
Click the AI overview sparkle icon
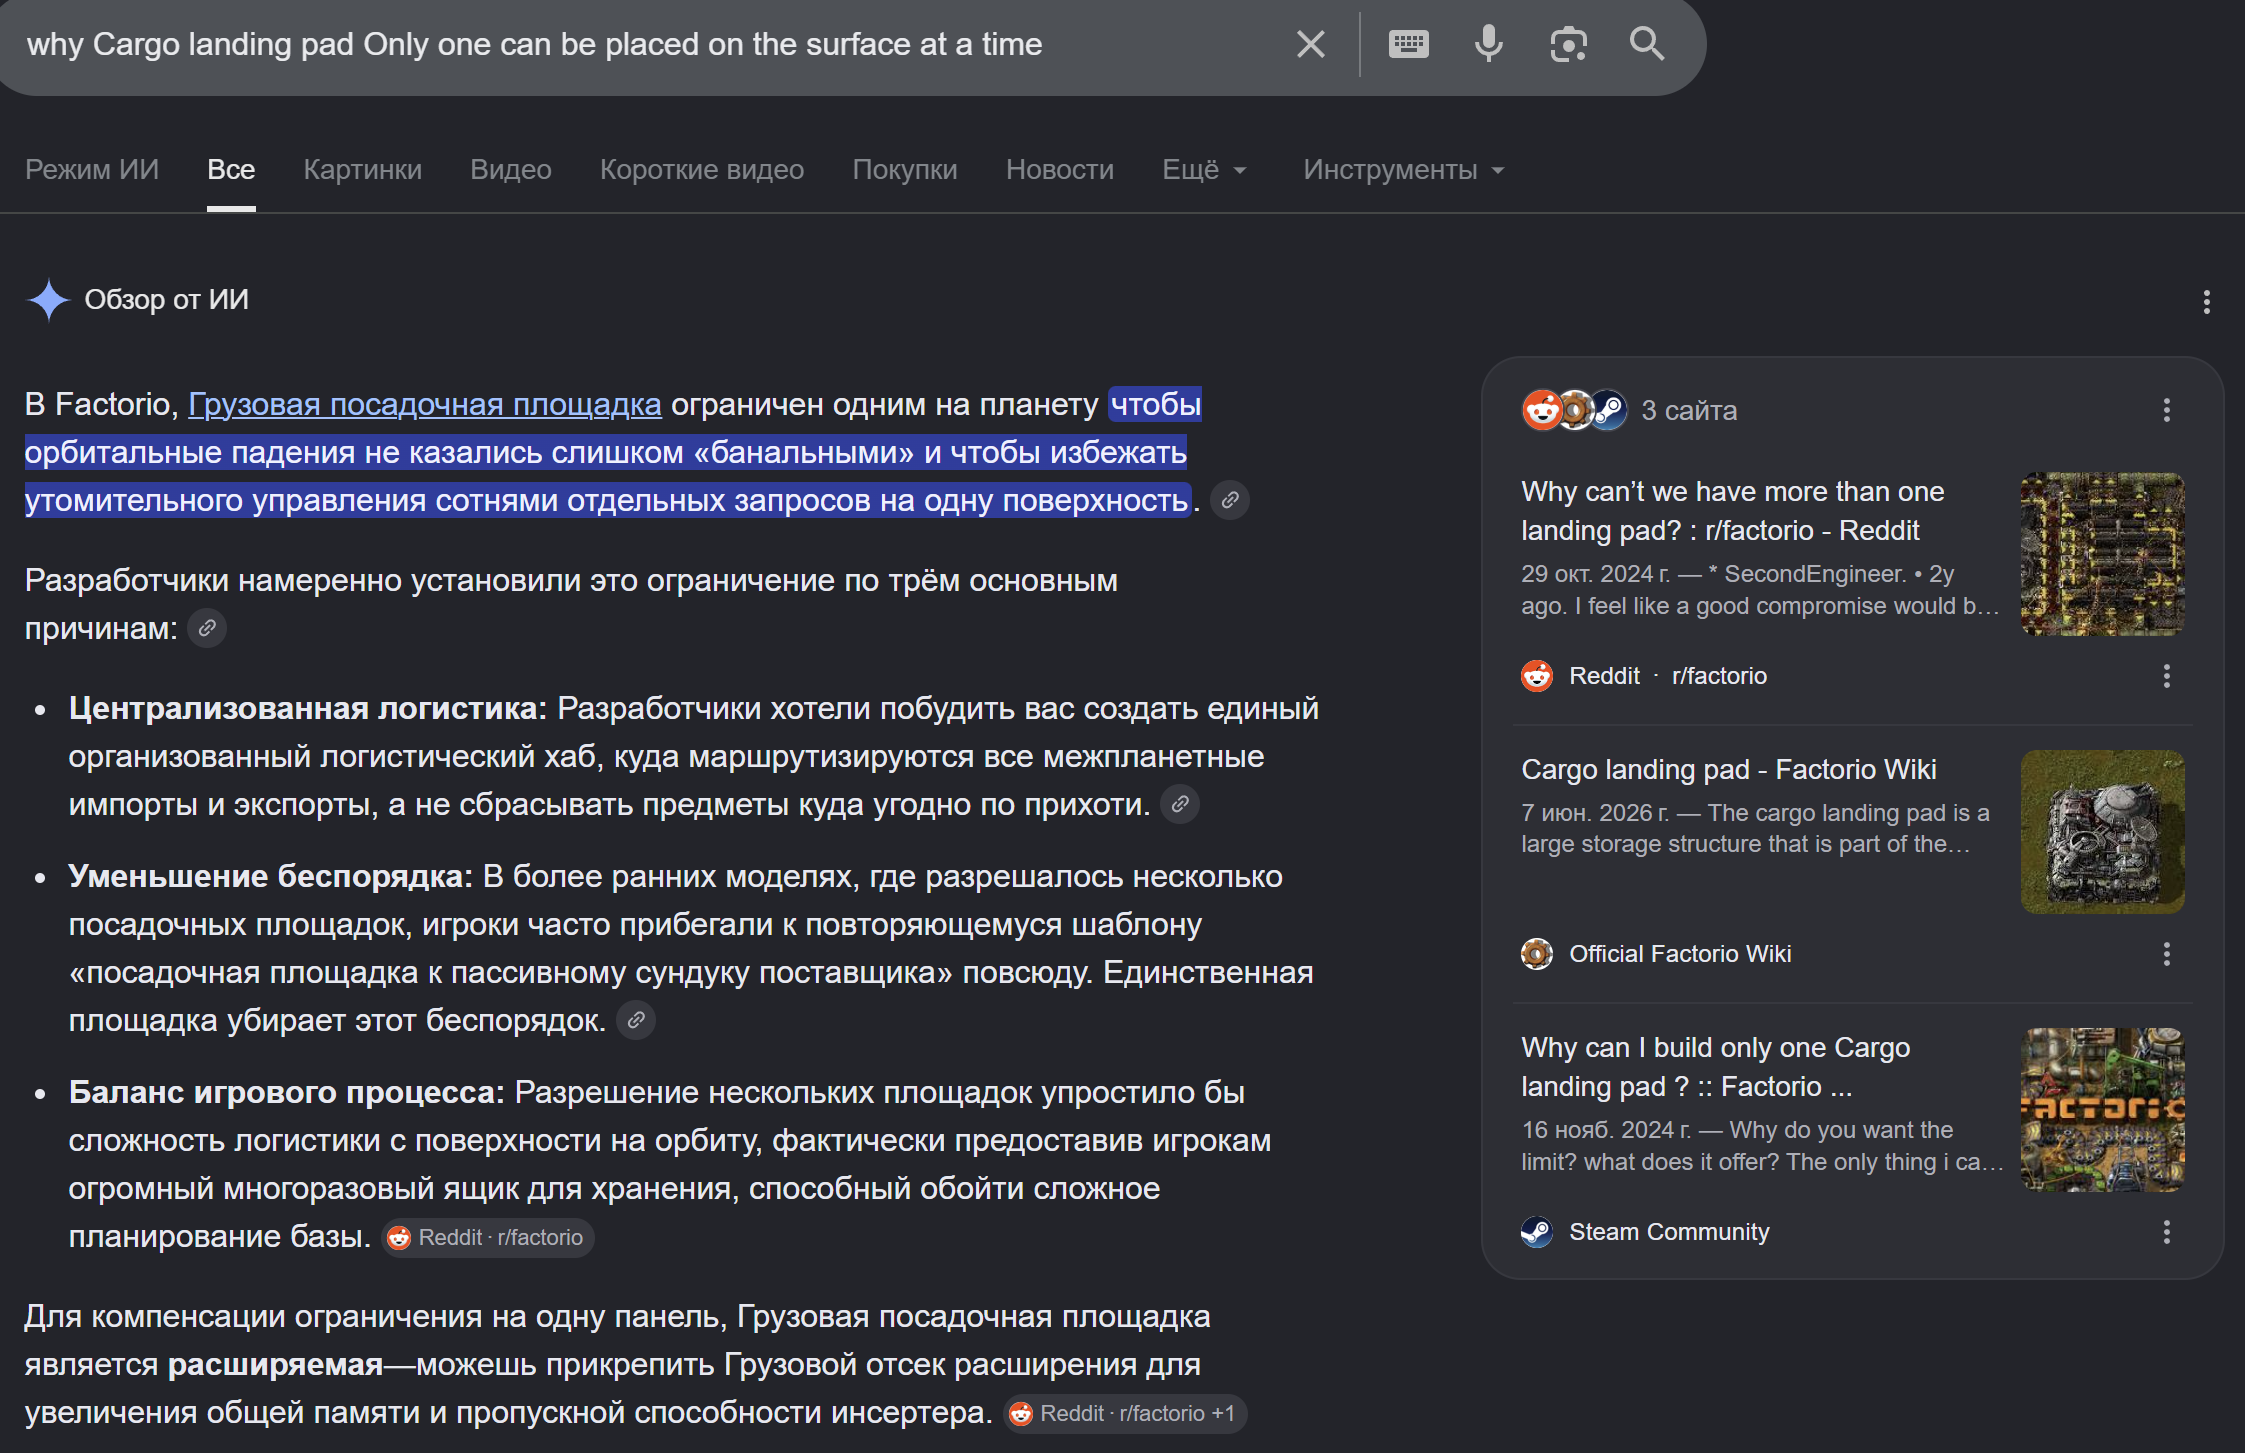pos(48,300)
